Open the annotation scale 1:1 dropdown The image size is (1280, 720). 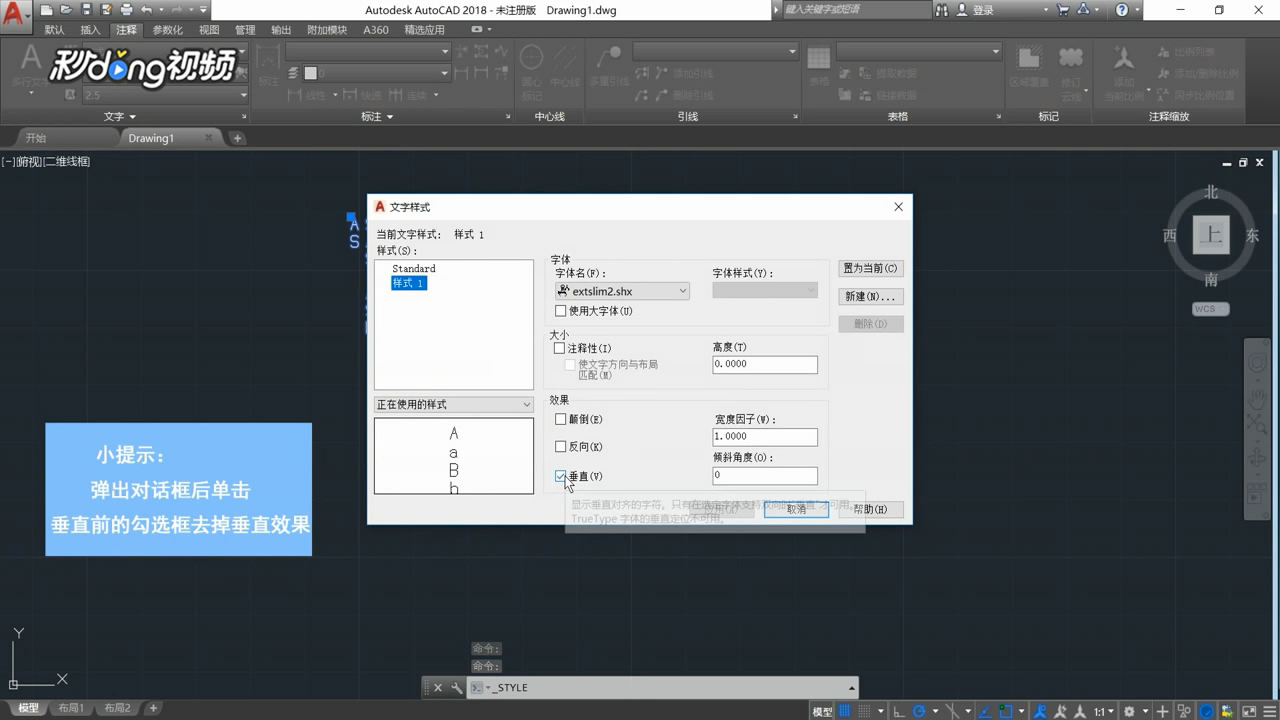coord(1104,711)
